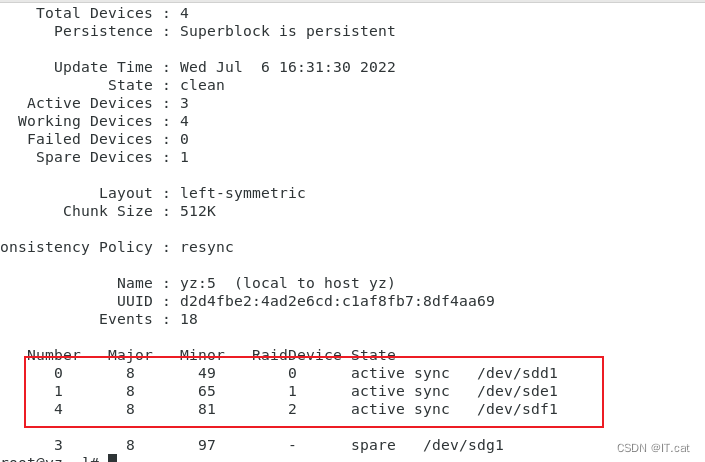705x462 pixels.
Task: Click the clean state value
Action: tap(202, 85)
